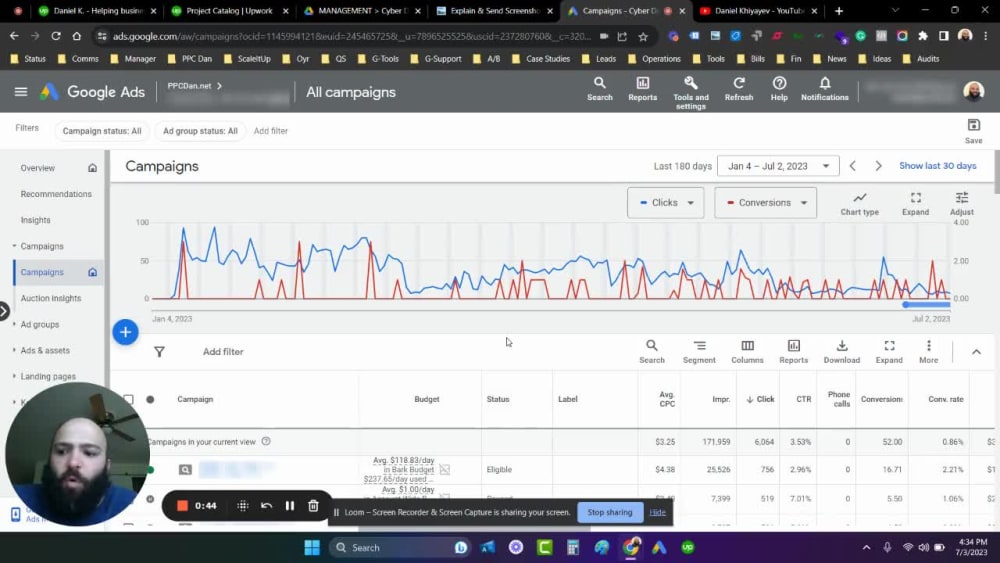Click Show last 30 days link
The height and width of the screenshot is (563, 1000).
938,166
